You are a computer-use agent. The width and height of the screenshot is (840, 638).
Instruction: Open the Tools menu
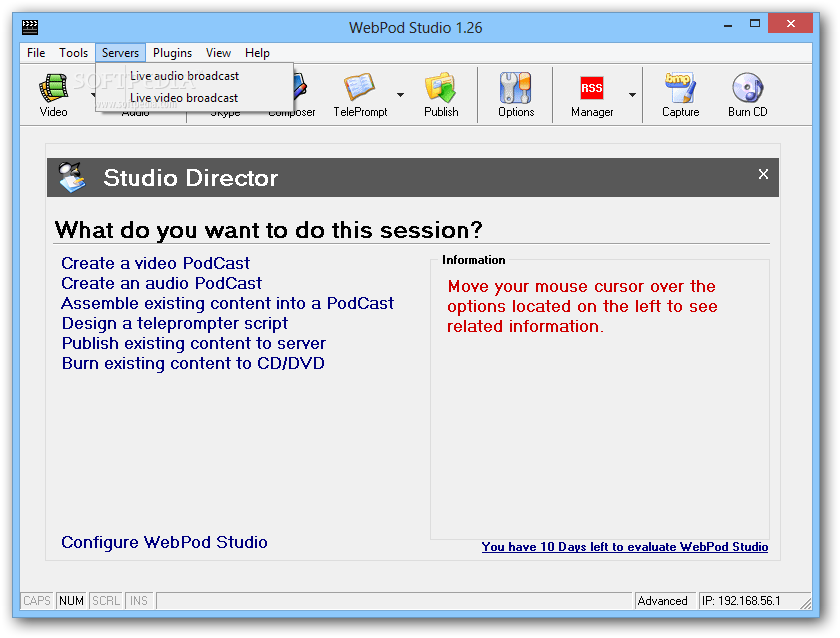(x=73, y=53)
